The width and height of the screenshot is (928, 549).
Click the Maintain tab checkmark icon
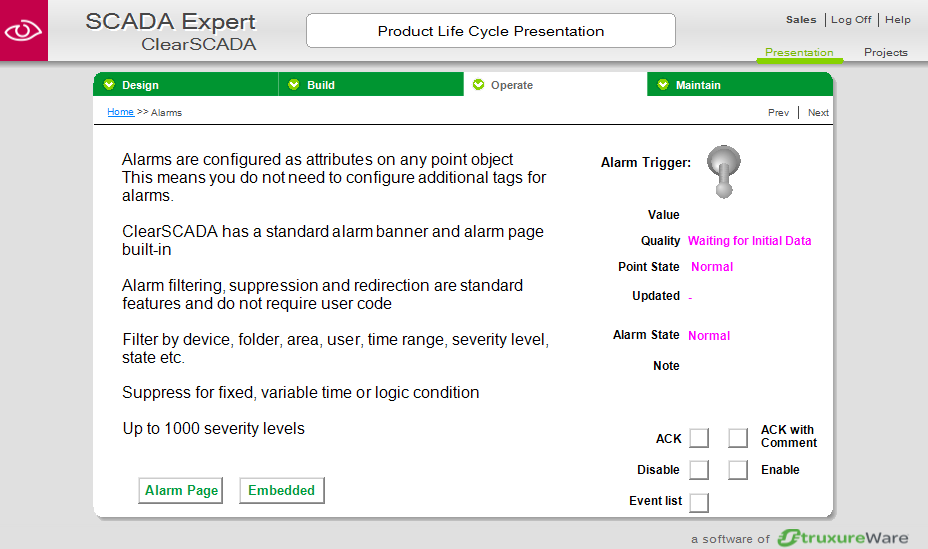[663, 85]
